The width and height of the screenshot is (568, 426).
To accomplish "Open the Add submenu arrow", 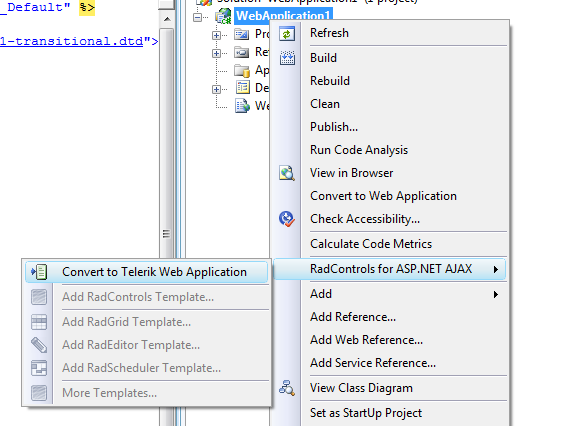I will (496, 295).
